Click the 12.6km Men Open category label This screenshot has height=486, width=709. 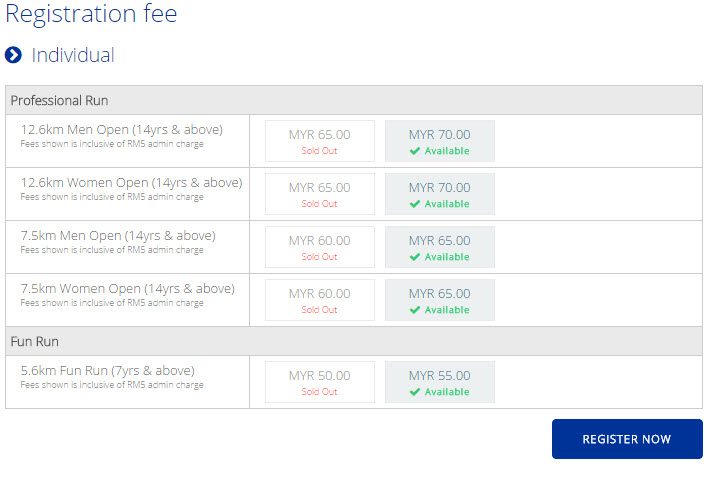click(x=122, y=130)
